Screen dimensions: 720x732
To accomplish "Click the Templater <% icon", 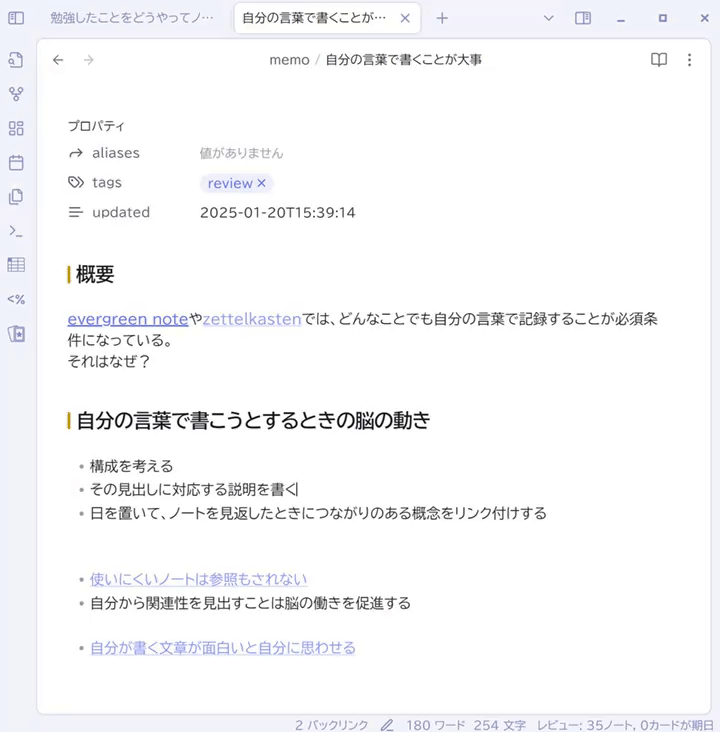I will tap(16, 299).
